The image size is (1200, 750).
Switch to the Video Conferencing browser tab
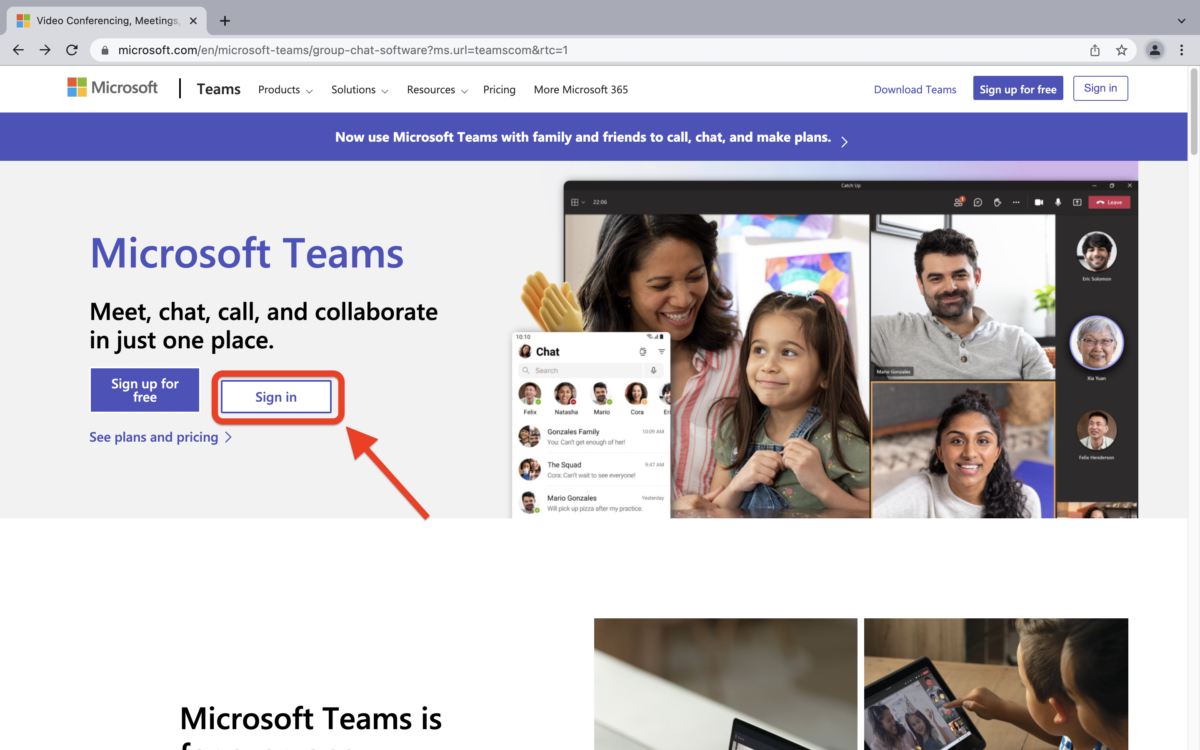point(105,19)
